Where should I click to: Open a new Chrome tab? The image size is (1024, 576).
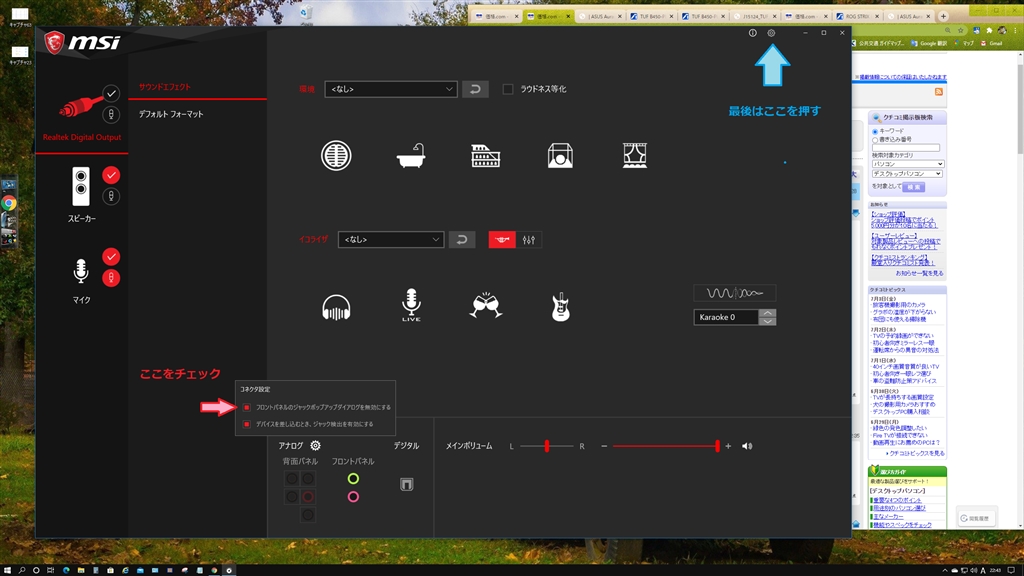pos(943,16)
